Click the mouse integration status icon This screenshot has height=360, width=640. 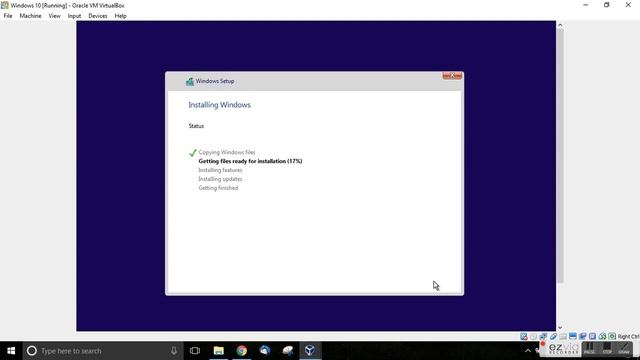click(x=602, y=336)
